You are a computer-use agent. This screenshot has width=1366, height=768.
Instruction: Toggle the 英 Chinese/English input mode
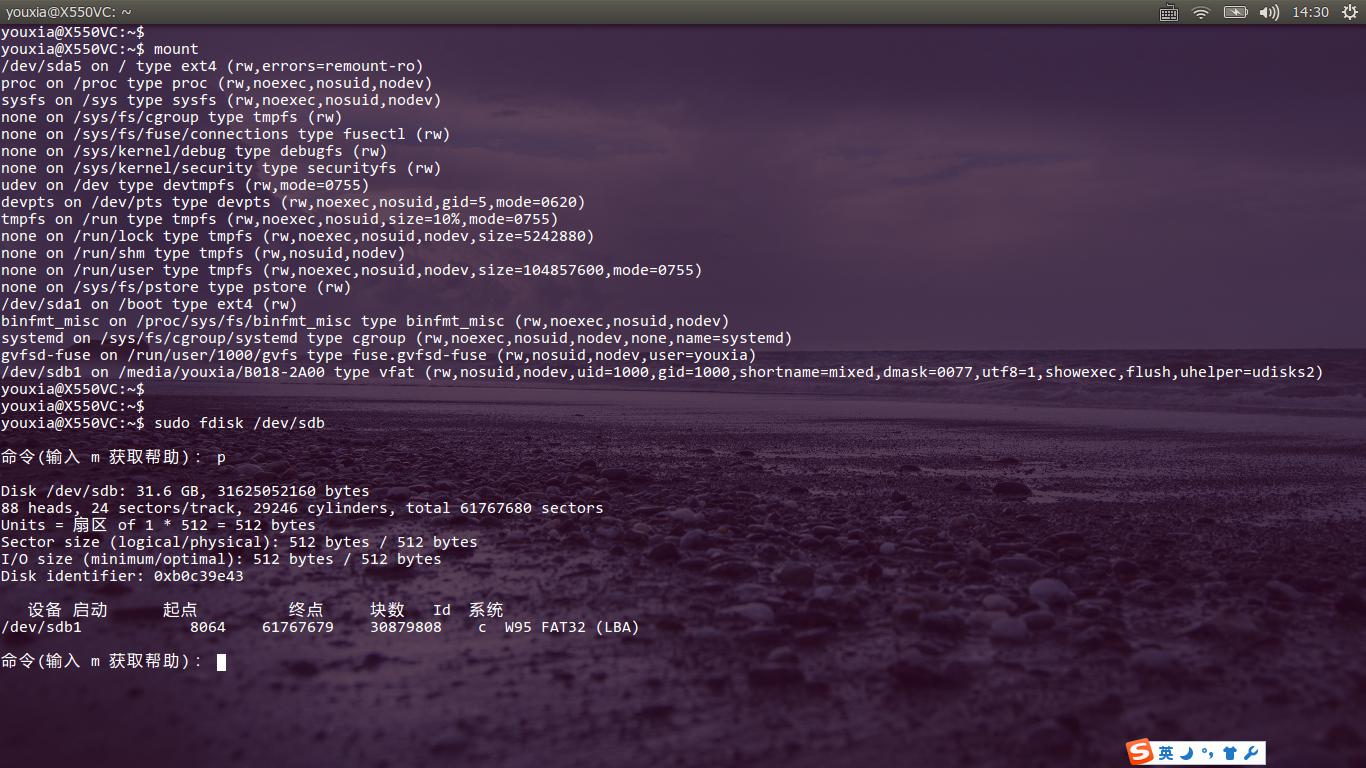[x=1166, y=753]
